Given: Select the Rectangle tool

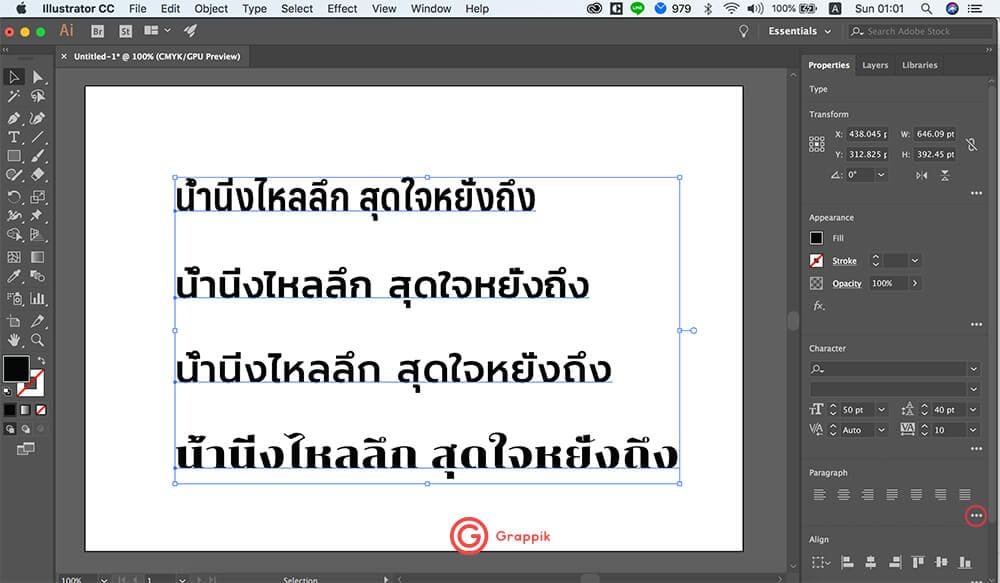Looking at the screenshot, I should pos(14,156).
